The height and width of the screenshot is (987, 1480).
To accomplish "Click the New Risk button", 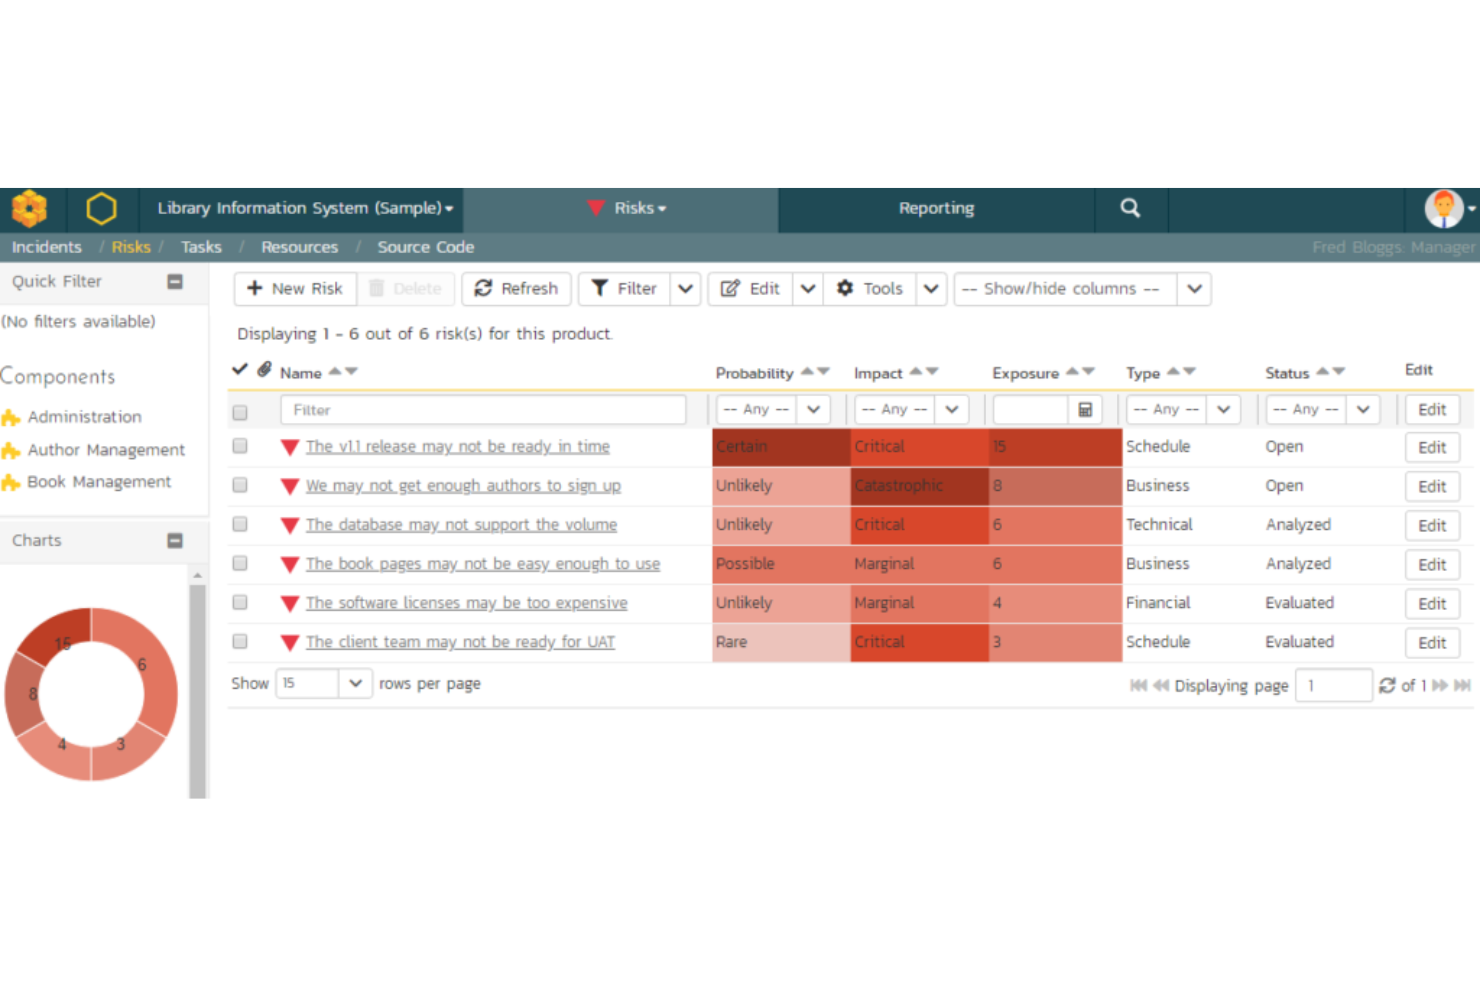I will click(294, 288).
